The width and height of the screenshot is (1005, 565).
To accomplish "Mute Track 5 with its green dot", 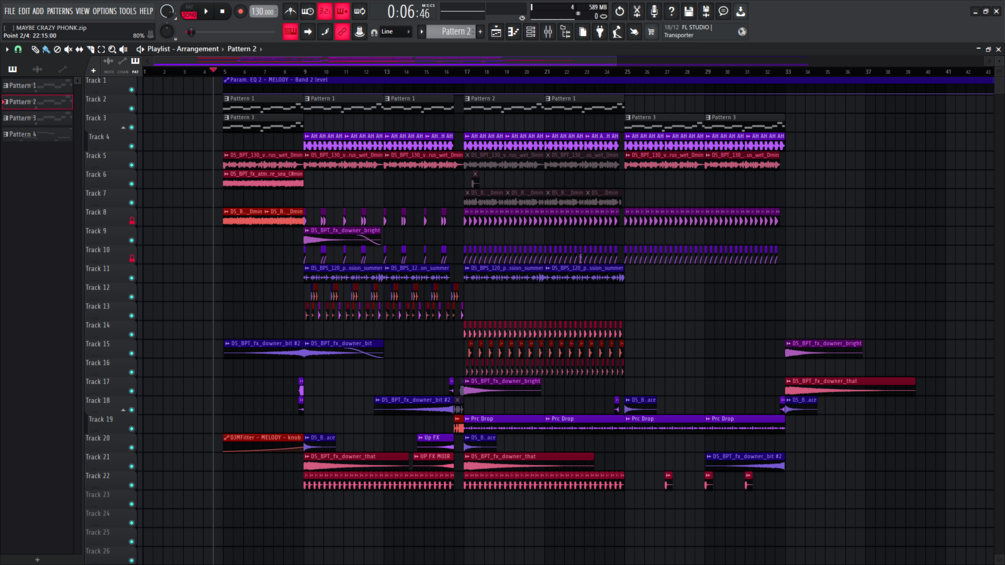I will point(132,165).
